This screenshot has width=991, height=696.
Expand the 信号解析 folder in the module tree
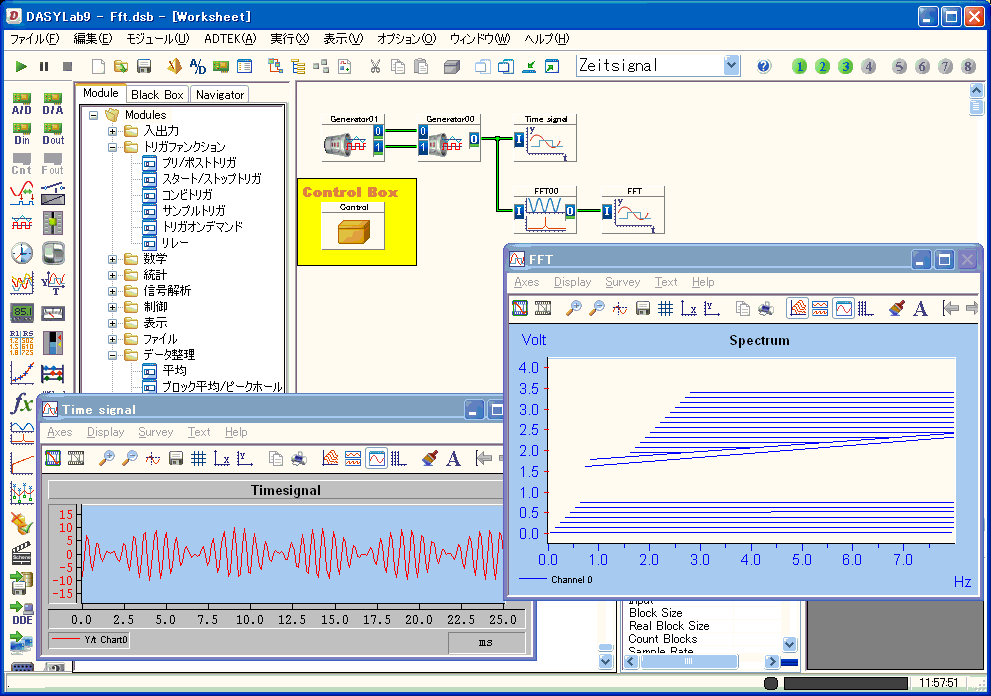tap(112, 291)
